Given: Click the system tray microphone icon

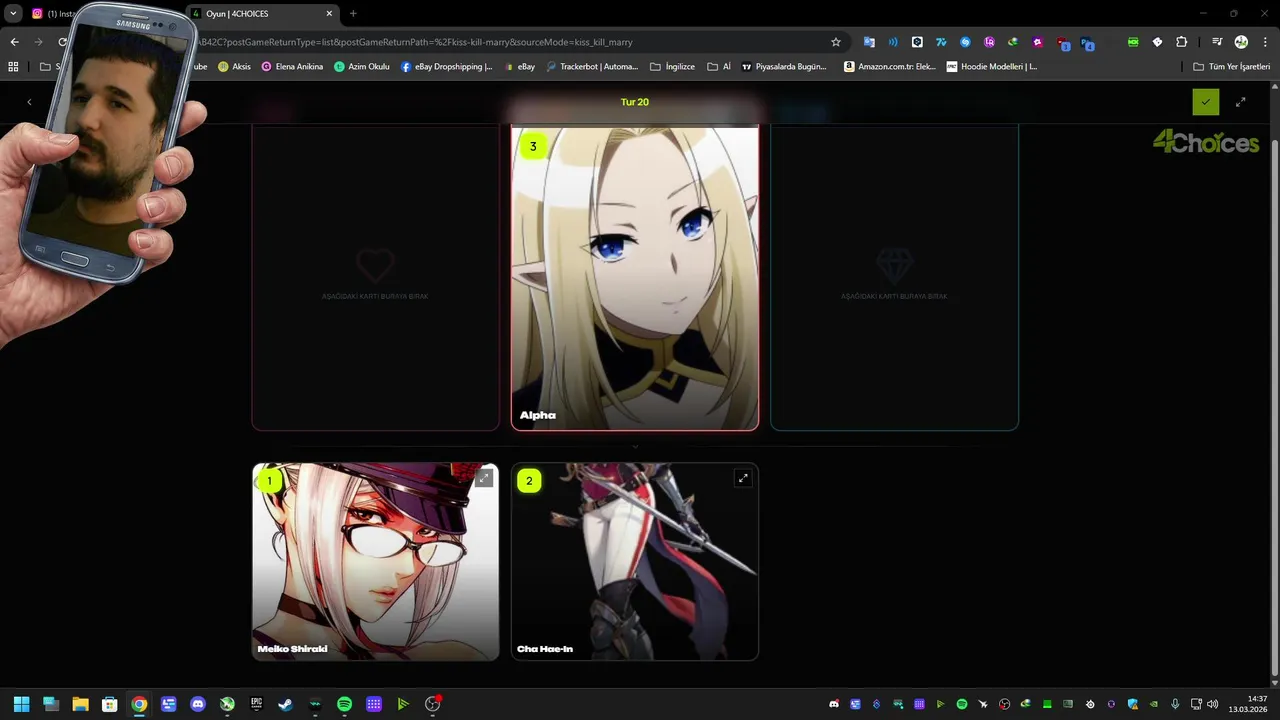Looking at the screenshot, I should click(1175, 704).
